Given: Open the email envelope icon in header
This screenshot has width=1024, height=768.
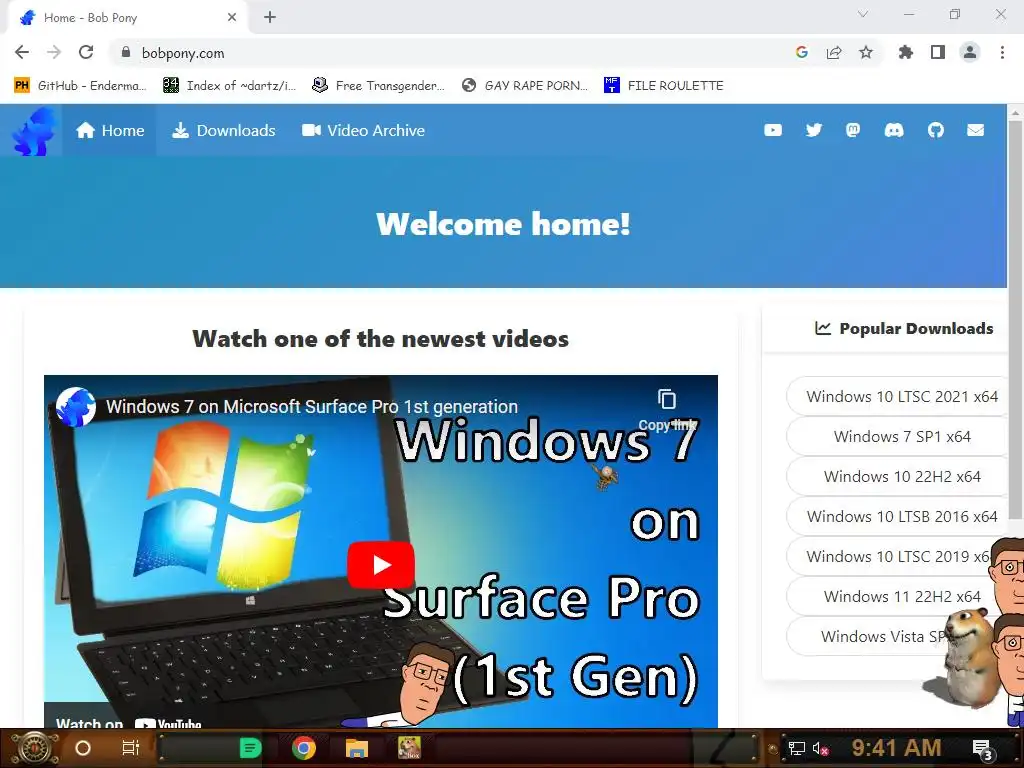Looking at the screenshot, I should (x=976, y=130).
